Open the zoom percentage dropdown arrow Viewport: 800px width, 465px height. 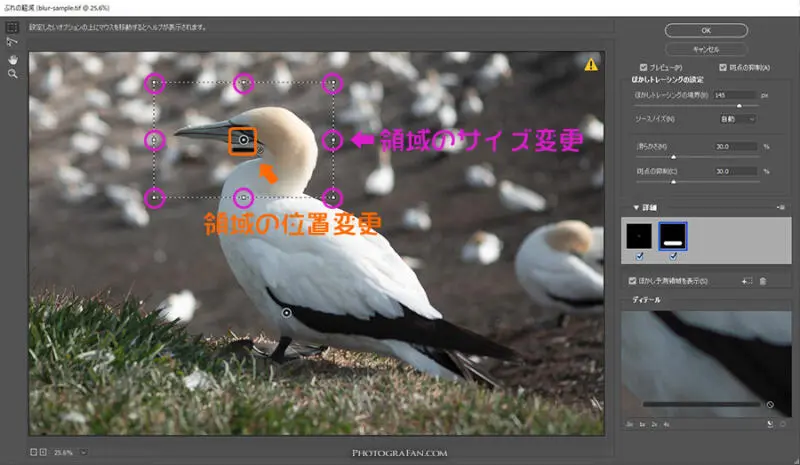click(x=84, y=452)
